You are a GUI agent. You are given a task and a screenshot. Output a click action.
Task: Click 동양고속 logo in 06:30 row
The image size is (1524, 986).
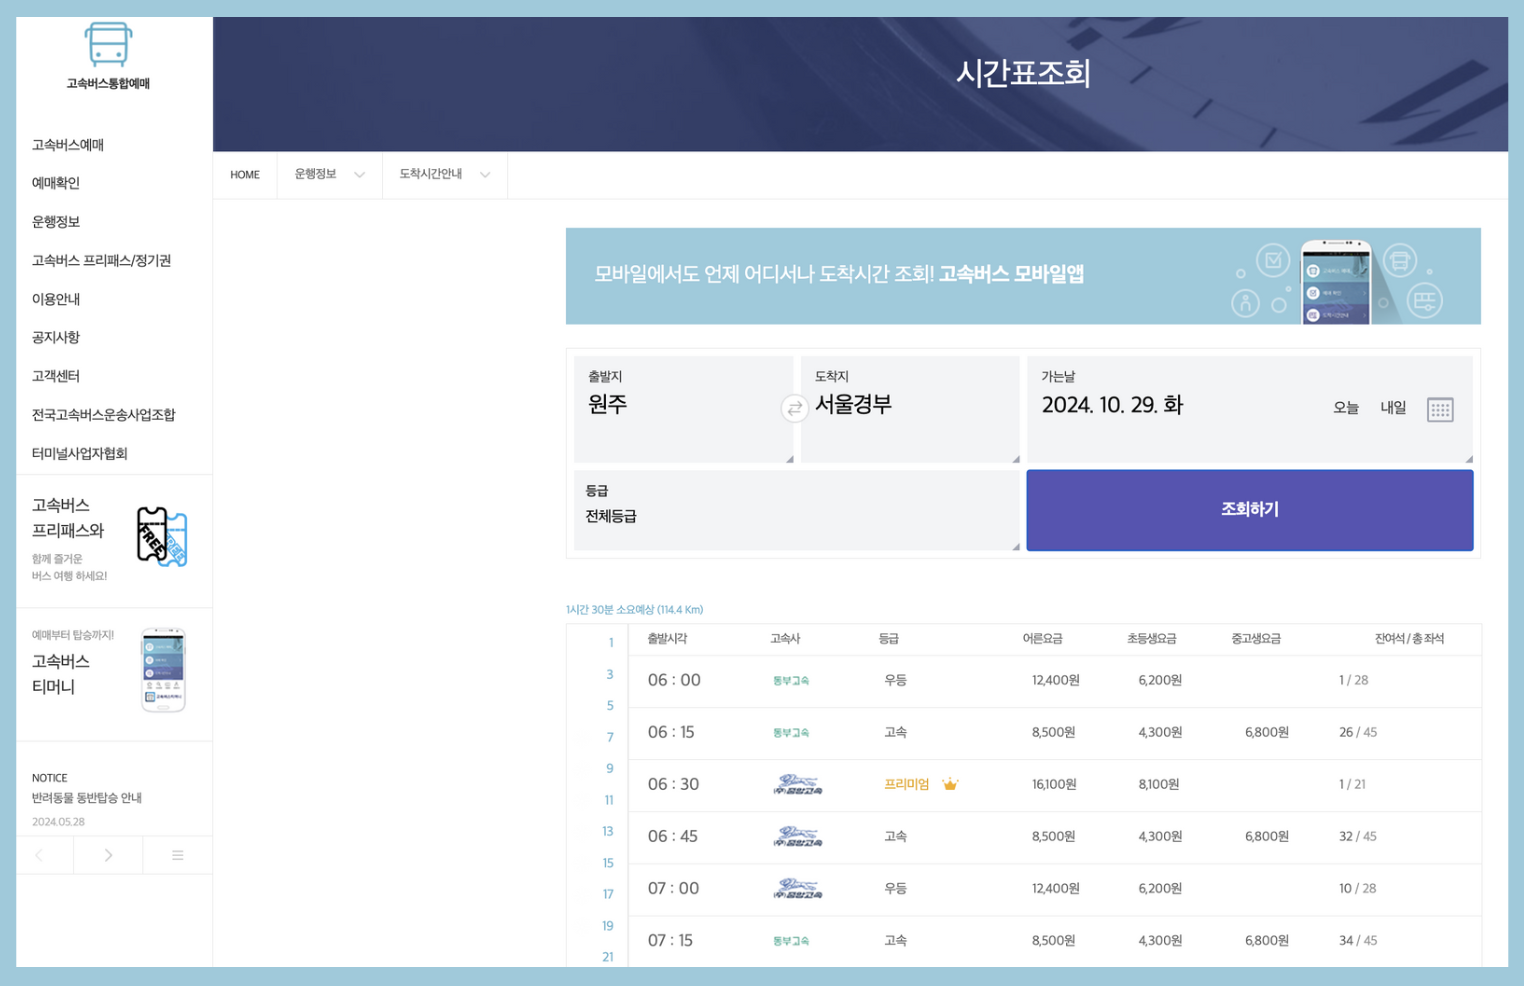798,784
